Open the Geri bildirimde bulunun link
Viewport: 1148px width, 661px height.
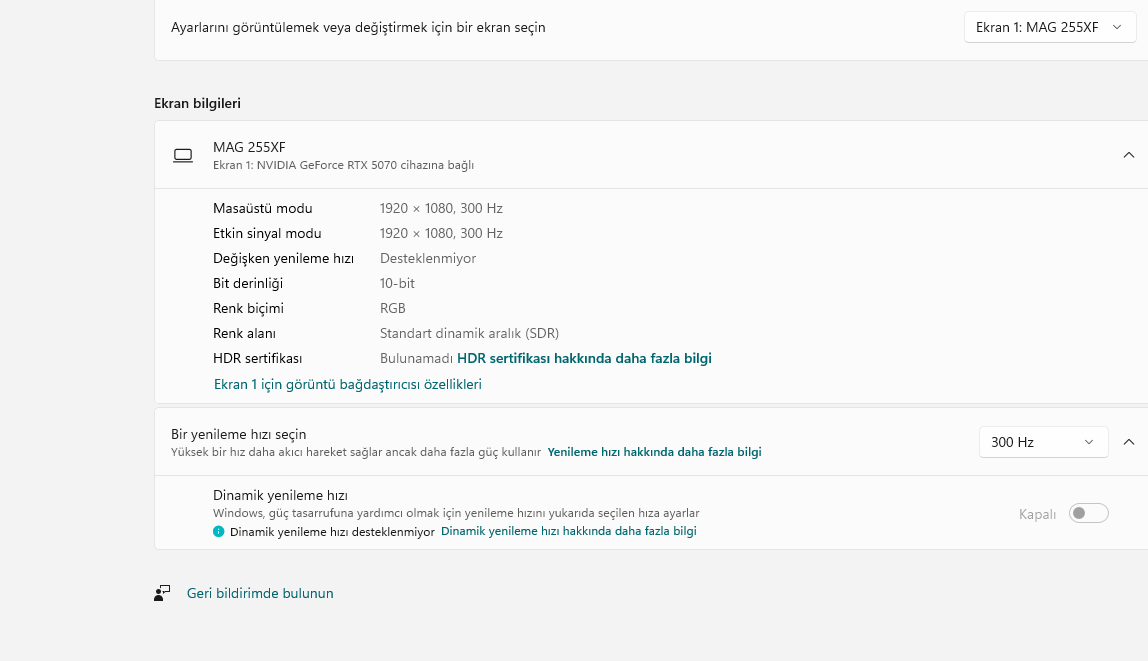pyautogui.click(x=260, y=594)
